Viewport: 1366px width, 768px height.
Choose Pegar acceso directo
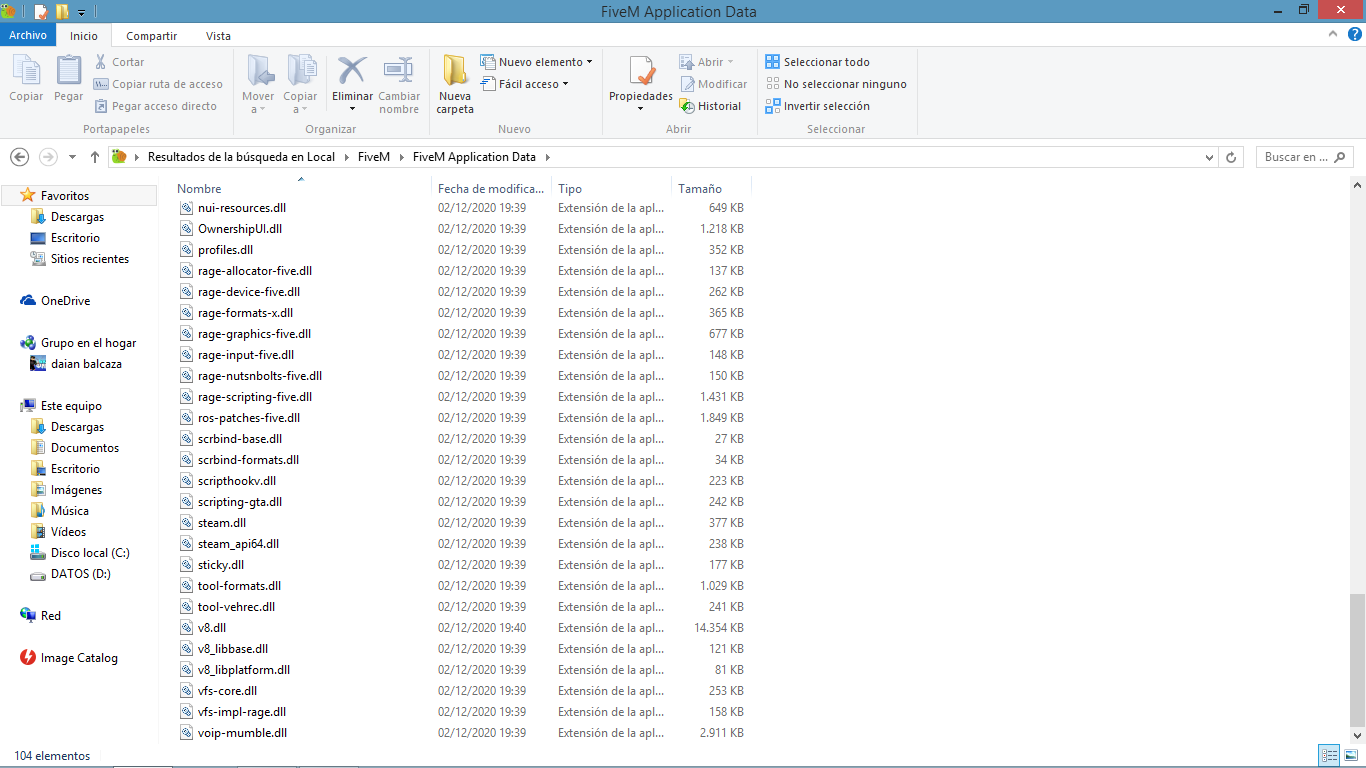pyautogui.click(x=156, y=106)
